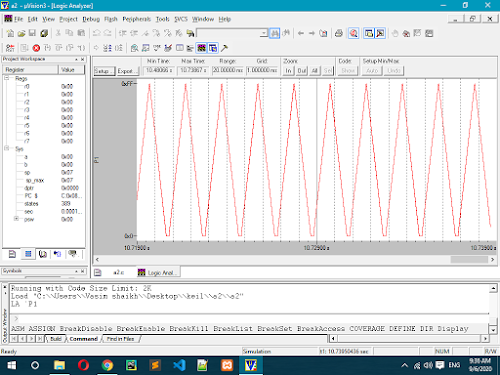The height and width of the screenshot is (375, 500).
Task: Collapse the Regs tree node
Action: pos(7,78)
